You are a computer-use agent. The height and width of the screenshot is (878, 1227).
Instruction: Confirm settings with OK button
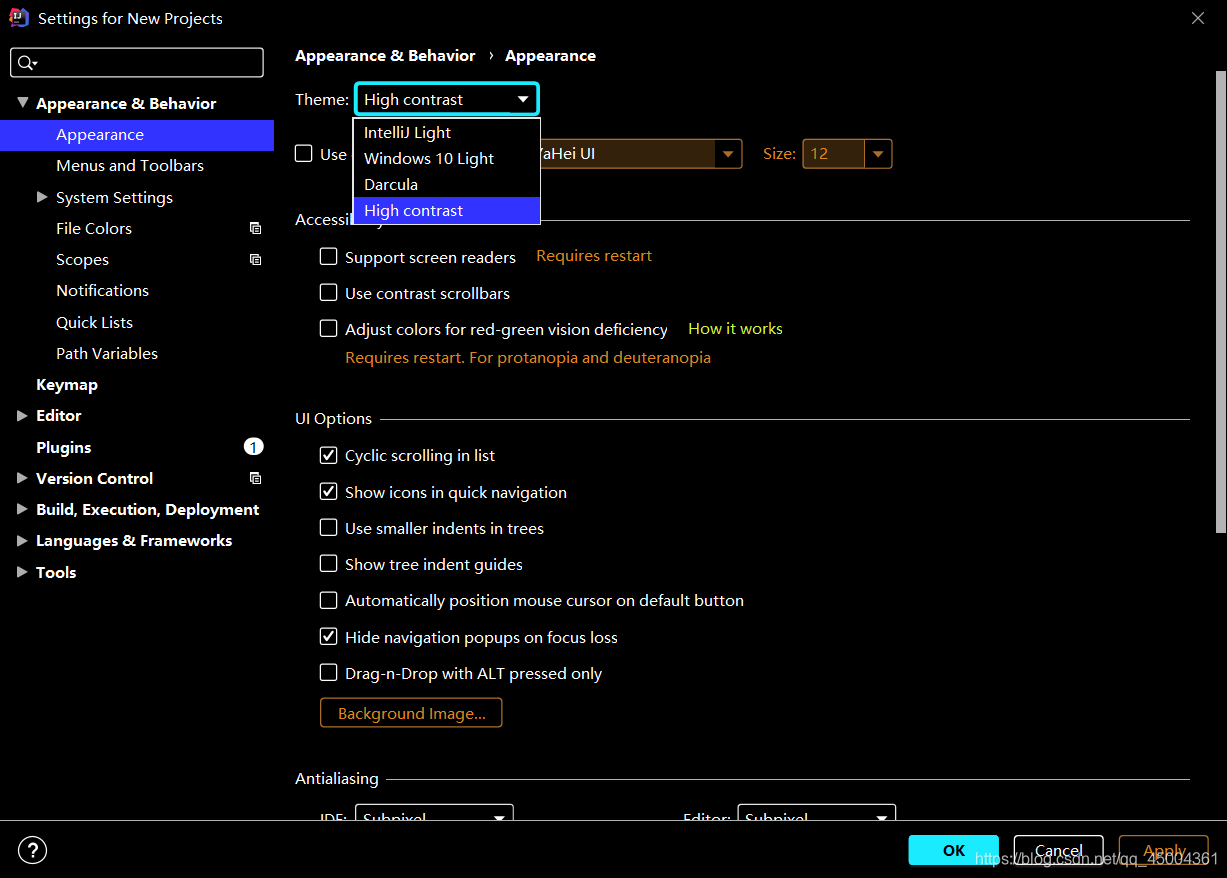[953, 850]
